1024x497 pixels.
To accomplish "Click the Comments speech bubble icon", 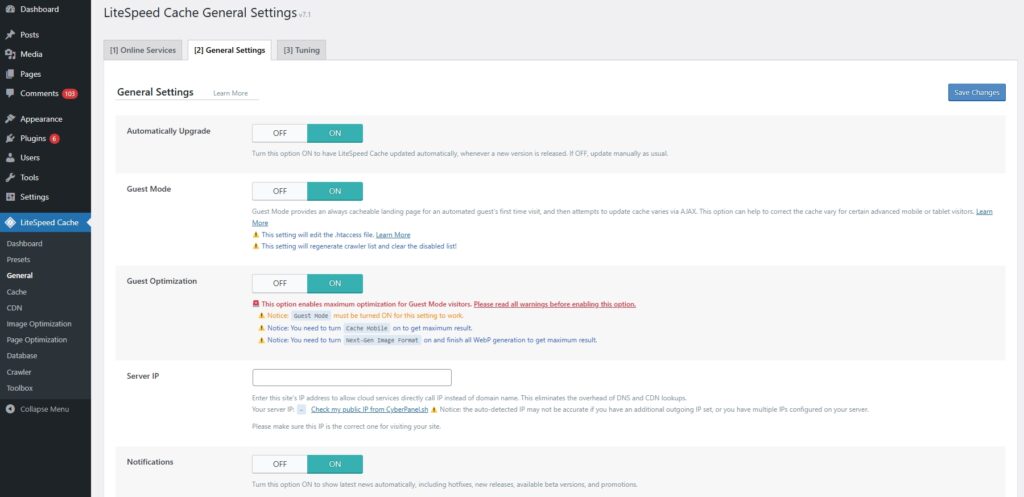I will coord(10,93).
